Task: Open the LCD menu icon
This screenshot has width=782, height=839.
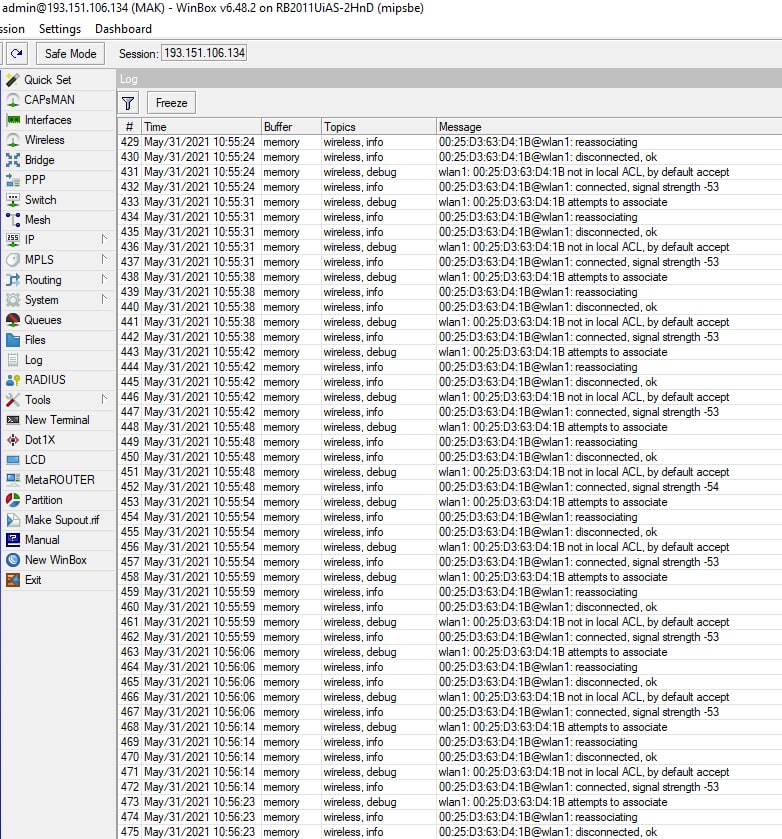Action: 13,460
